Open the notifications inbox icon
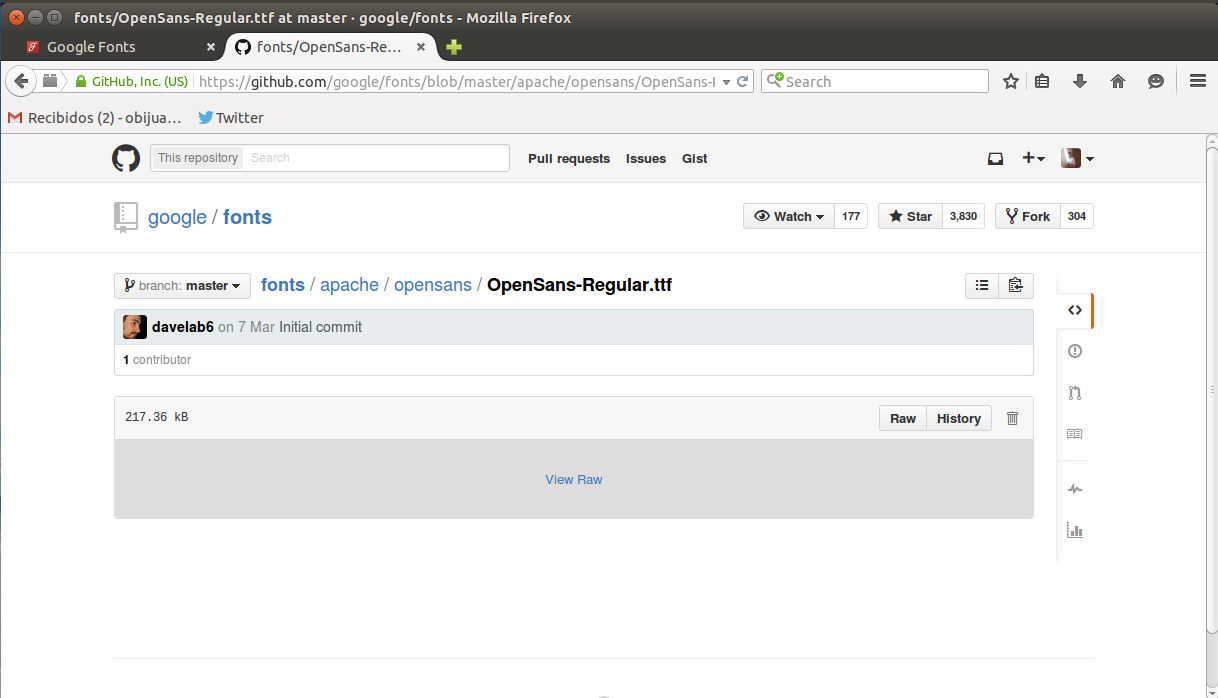Screen dimensions: 1218x698 995,158
